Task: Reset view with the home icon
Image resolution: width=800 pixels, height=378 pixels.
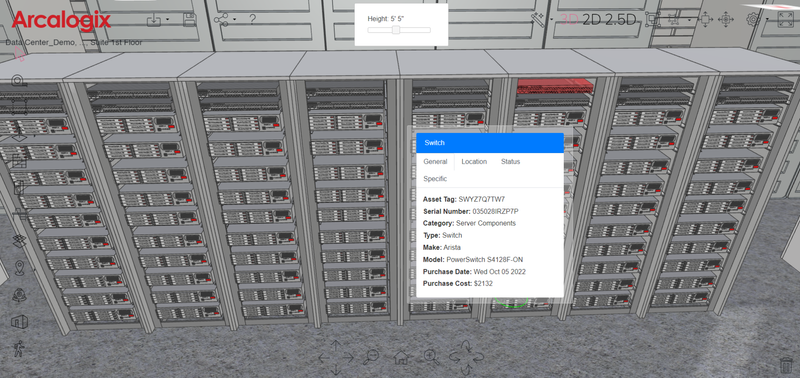Action: 401,357
